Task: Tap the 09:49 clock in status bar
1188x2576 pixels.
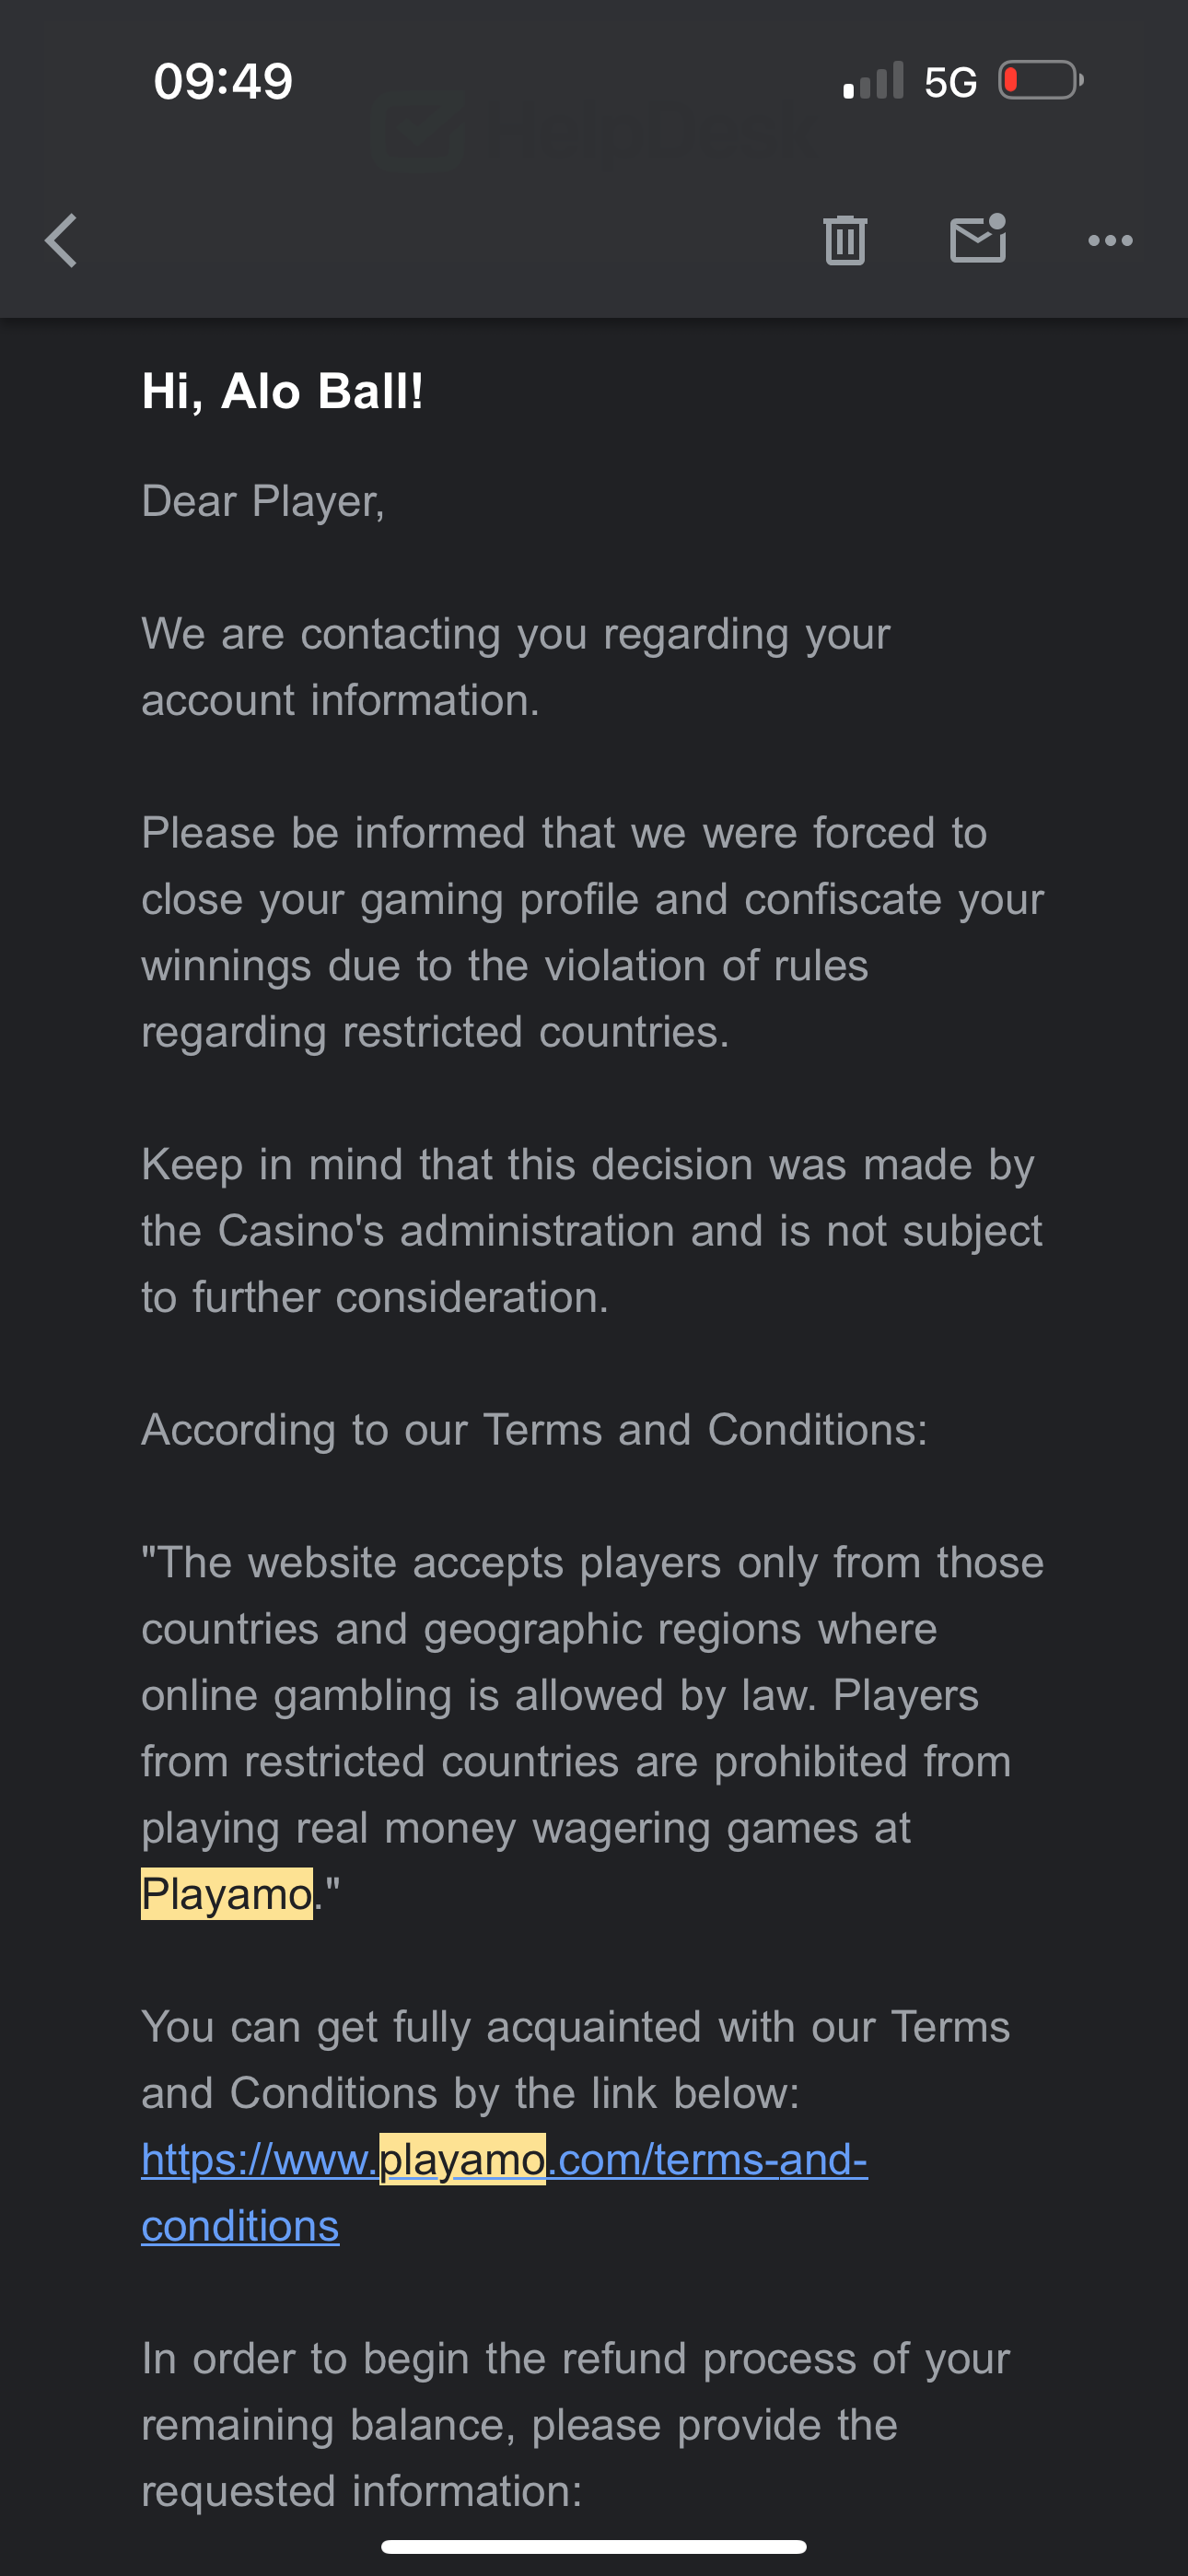Action: click(x=223, y=80)
